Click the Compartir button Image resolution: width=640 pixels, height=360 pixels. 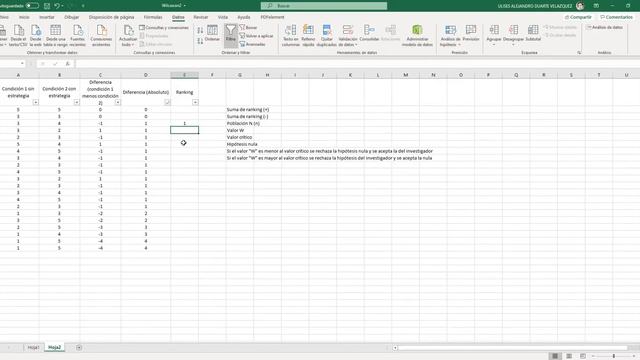[578, 17]
